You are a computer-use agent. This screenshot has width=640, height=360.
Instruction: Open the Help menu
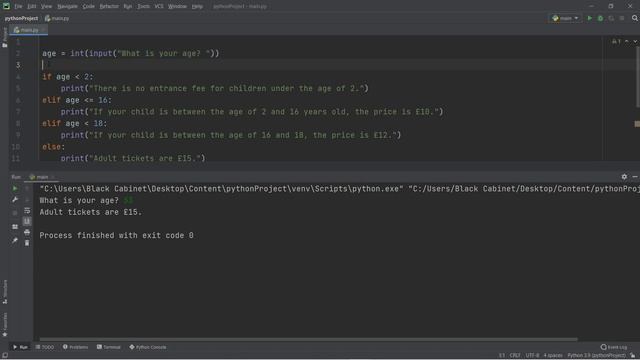(197, 7)
